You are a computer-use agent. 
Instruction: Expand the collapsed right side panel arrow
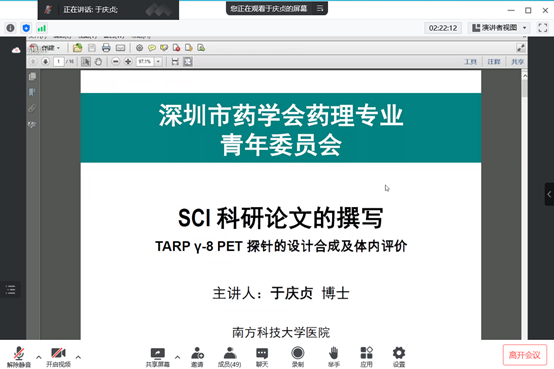(x=549, y=194)
